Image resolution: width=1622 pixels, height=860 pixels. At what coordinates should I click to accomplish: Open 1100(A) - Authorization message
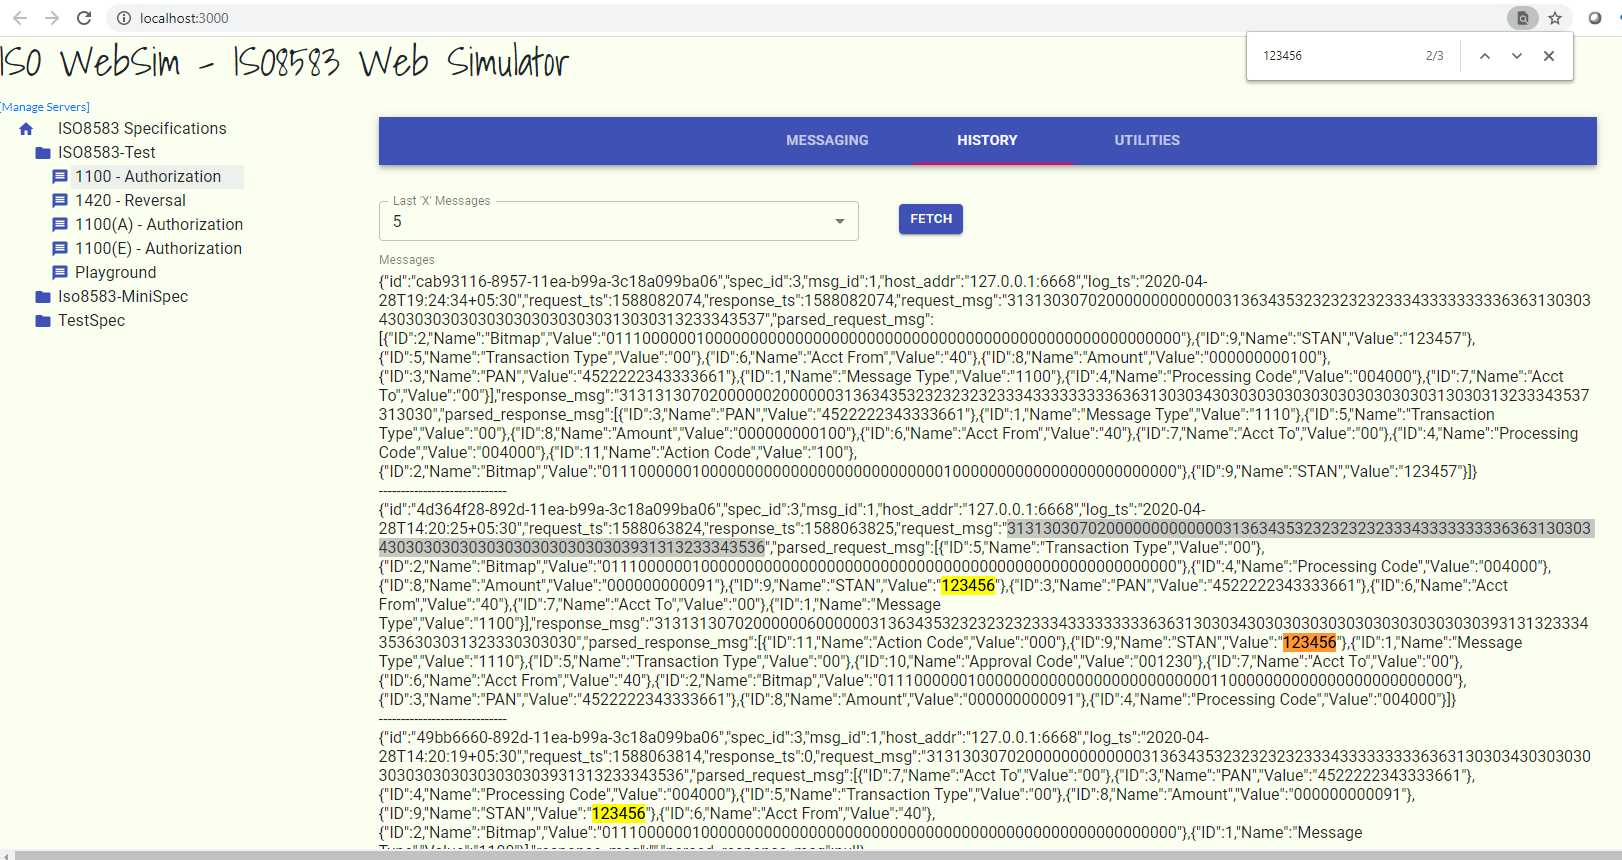click(x=158, y=225)
